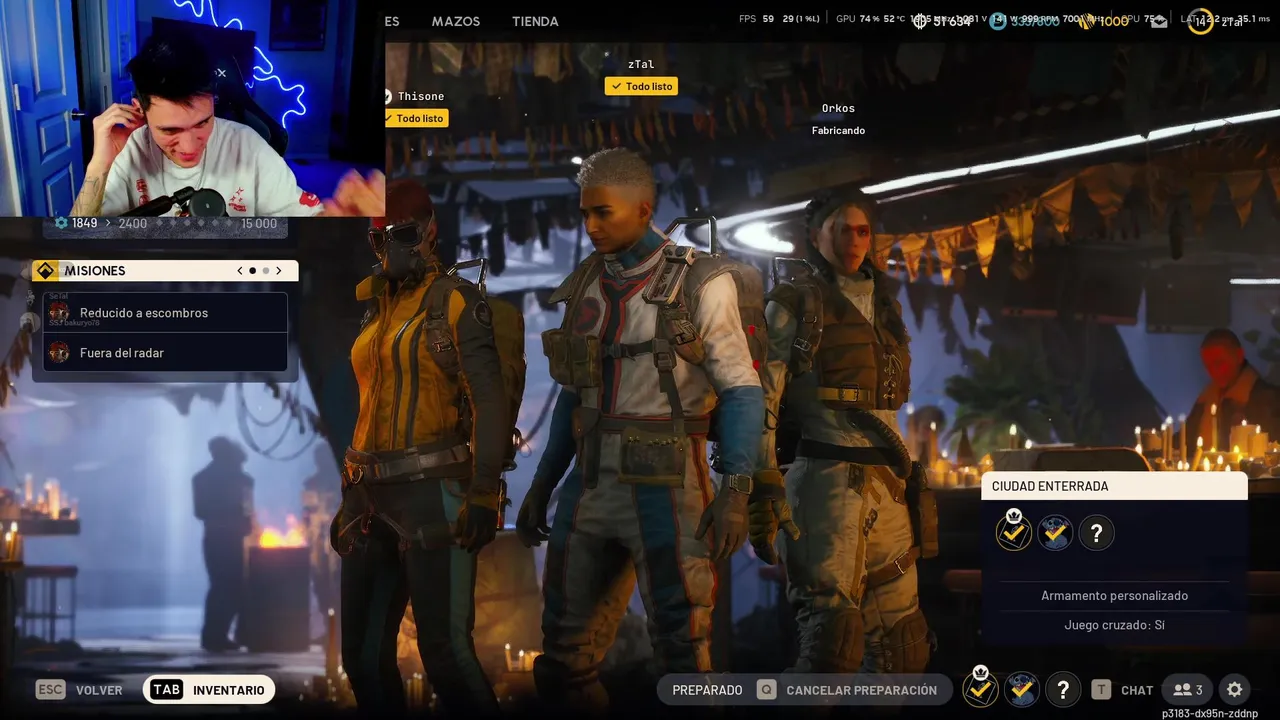Click Juego cruzado: Sí row
Viewport: 1280px width, 720px height.
pos(1115,625)
